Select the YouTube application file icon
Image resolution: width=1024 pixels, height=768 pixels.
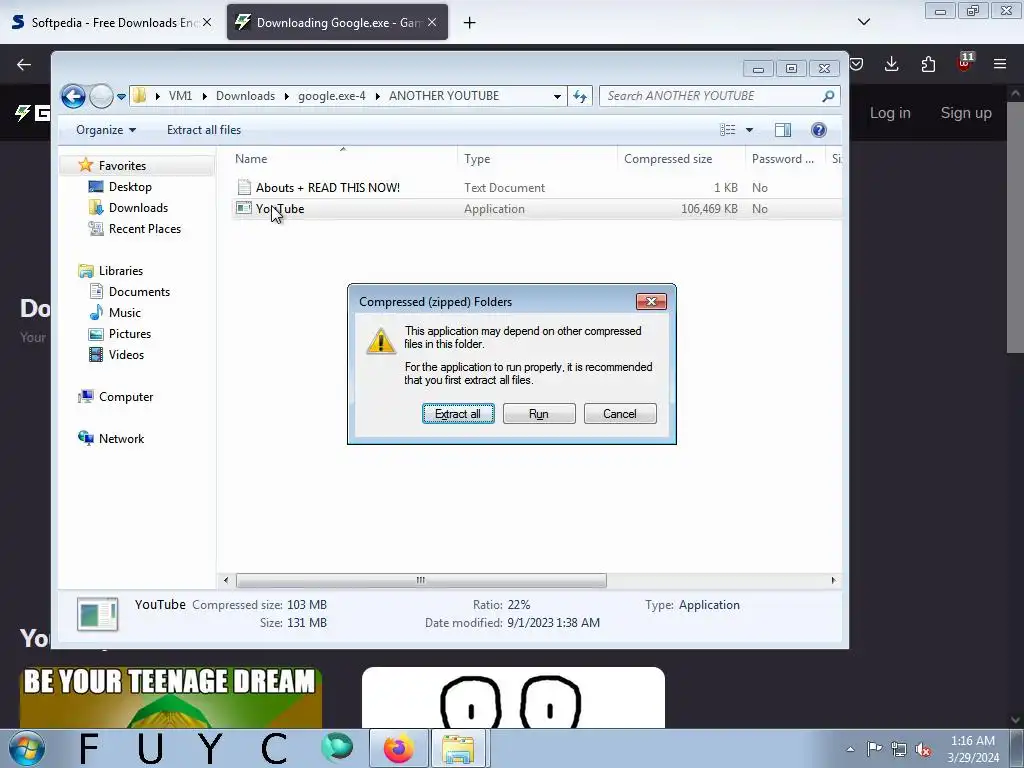click(x=244, y=208)
